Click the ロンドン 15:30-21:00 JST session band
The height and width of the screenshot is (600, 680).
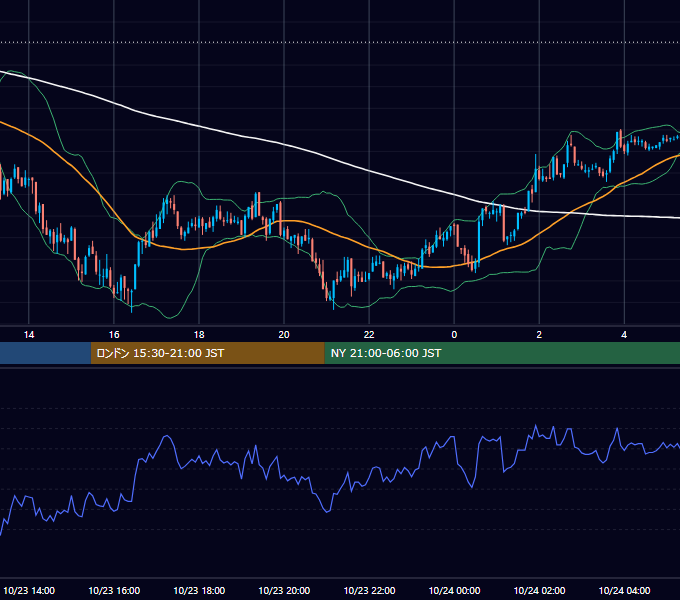(x=207, y=353)
